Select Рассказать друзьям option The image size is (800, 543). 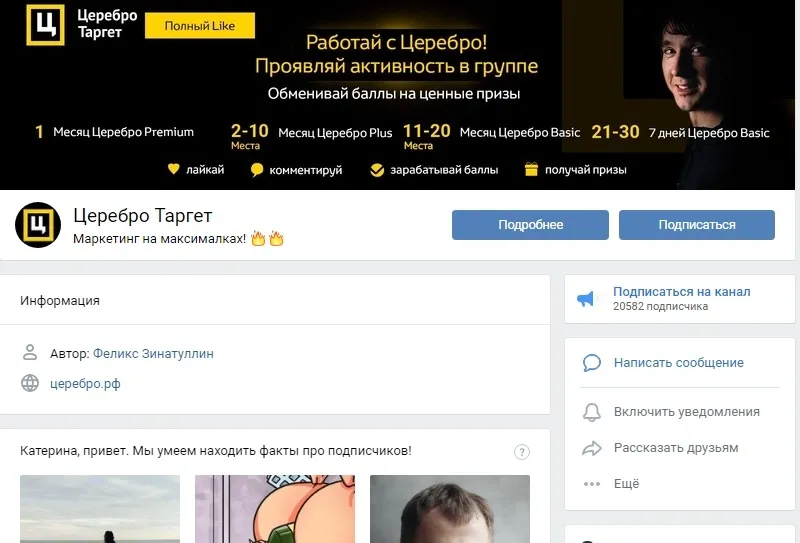coord(676,448)
